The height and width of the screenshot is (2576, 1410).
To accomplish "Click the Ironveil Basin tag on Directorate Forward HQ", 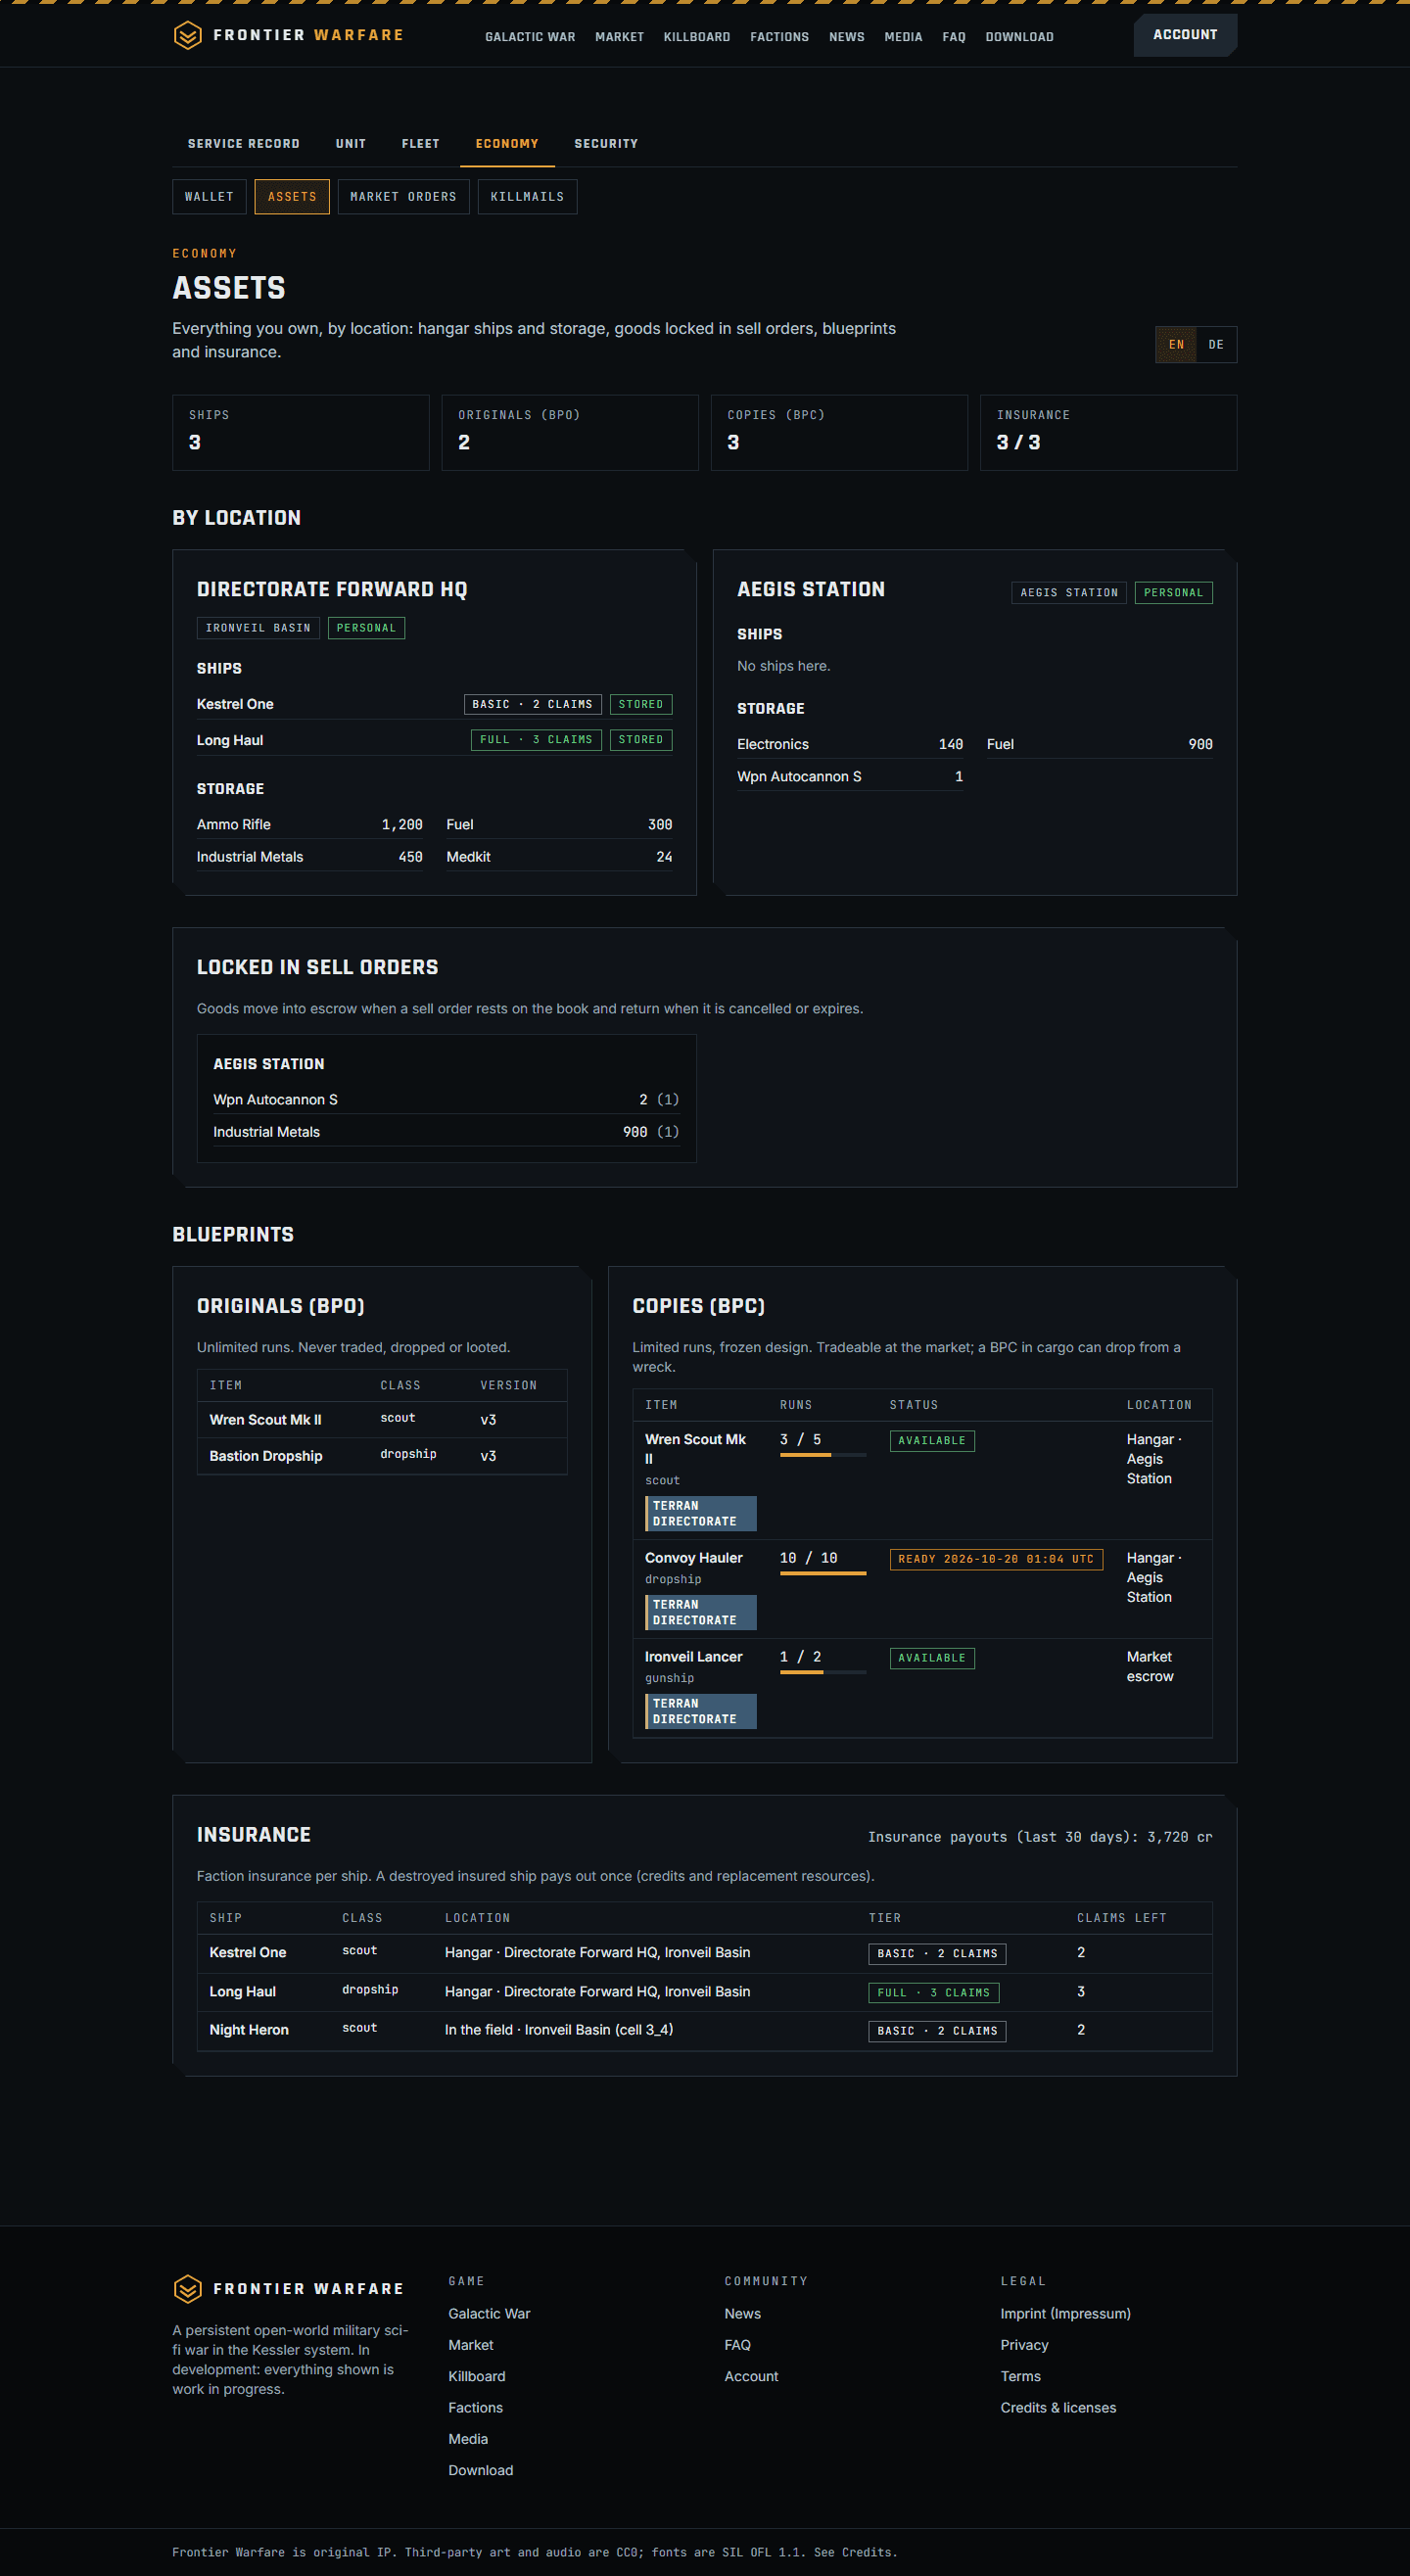I will click(258, 628).
